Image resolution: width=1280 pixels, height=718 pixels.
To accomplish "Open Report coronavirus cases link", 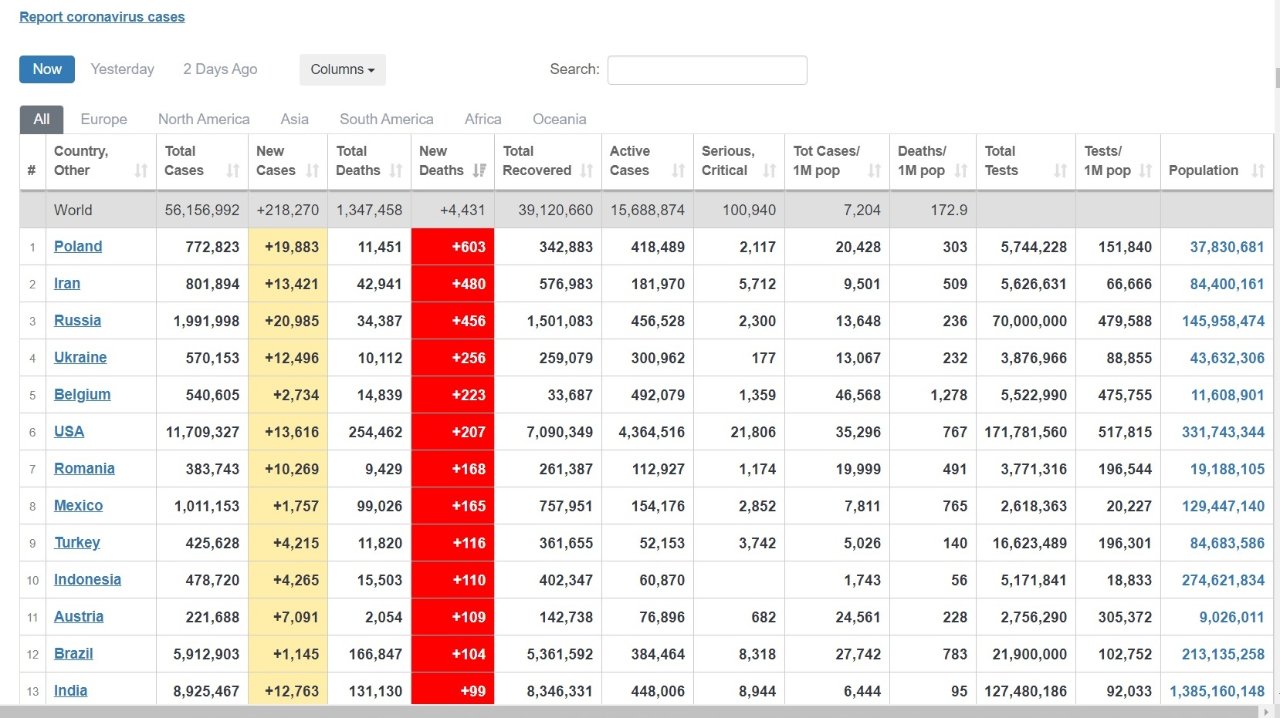I will 102,17.
